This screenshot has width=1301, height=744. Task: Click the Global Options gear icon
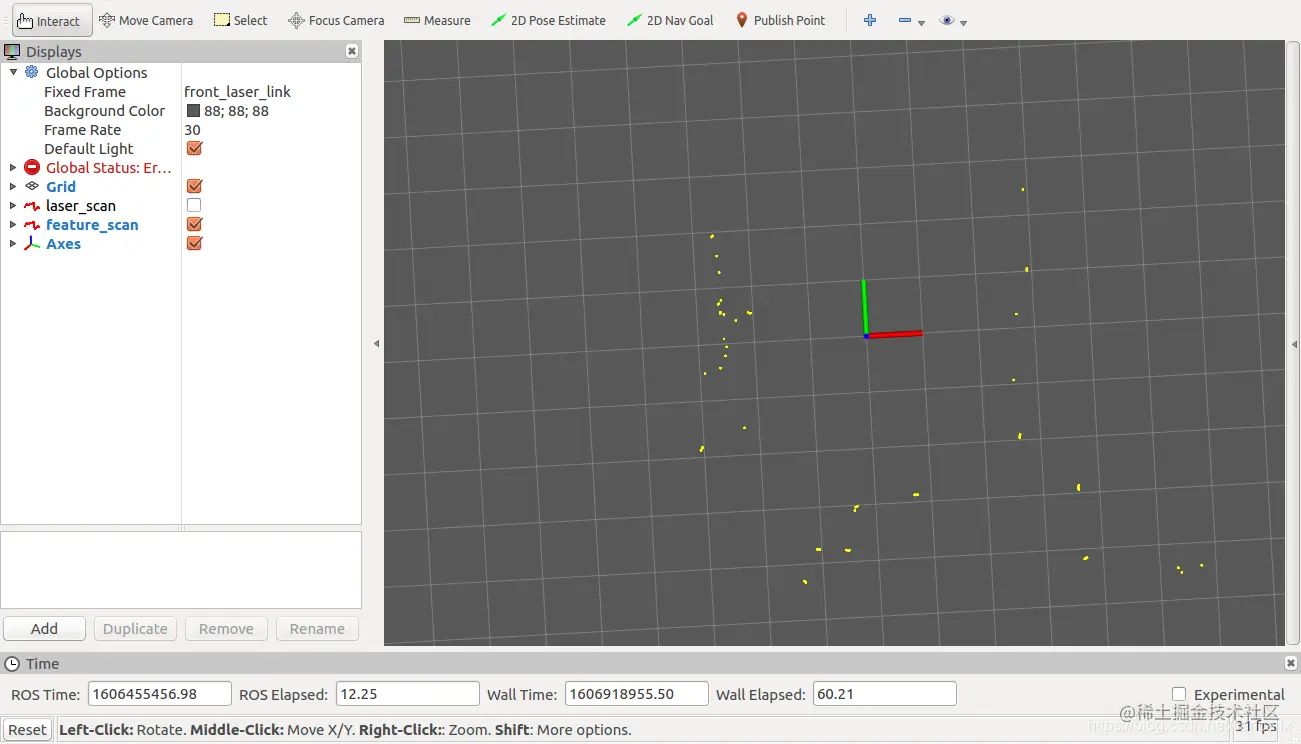click(32, 72)
